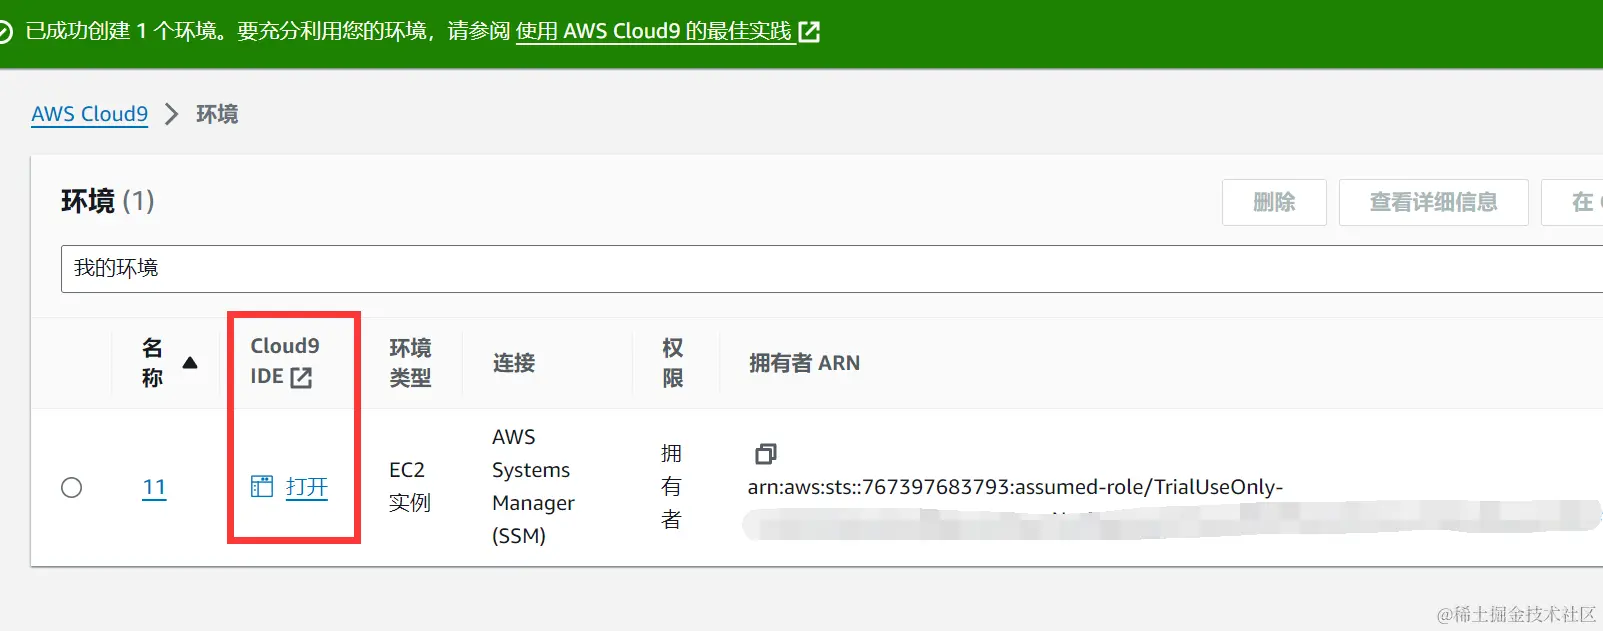Select the radio button for environment 11
This screenshot has height=631, width=1603.
72,488
